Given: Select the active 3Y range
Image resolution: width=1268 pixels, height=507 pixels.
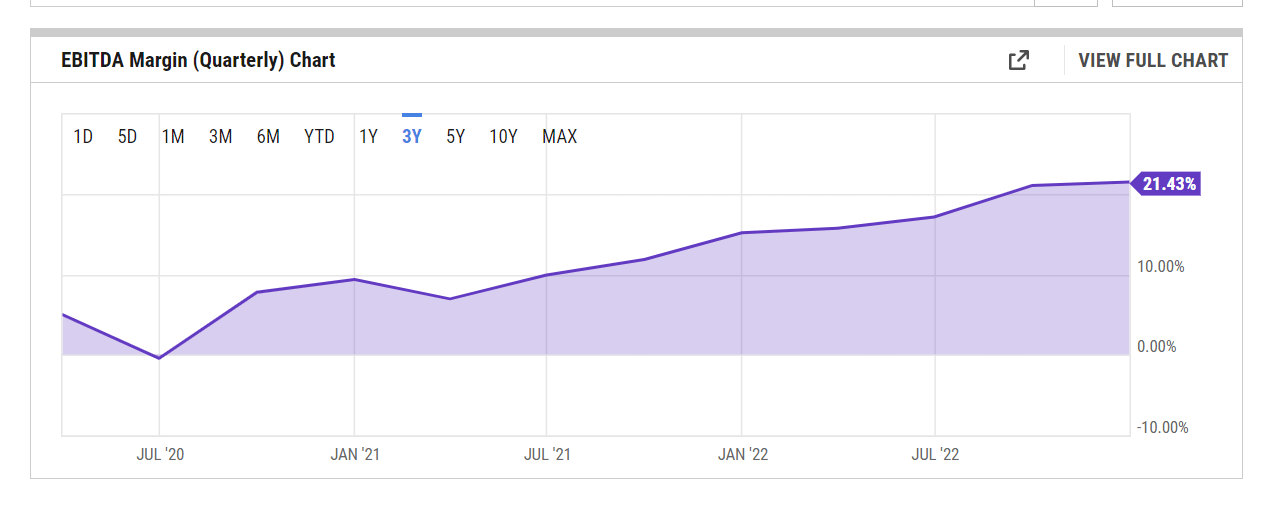Looking at the screenshot, I should pyautogui.click(x=412, y=136).
